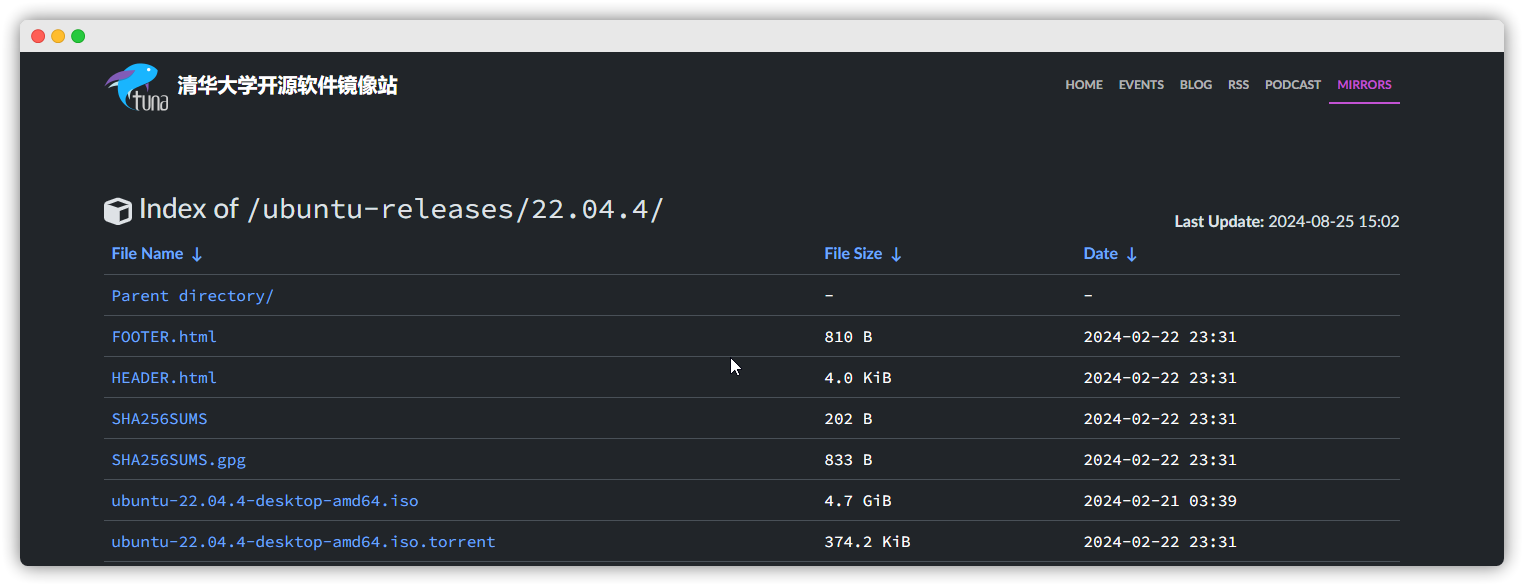Open Parent directory link

pyautogui.click(x=192, y=296)
